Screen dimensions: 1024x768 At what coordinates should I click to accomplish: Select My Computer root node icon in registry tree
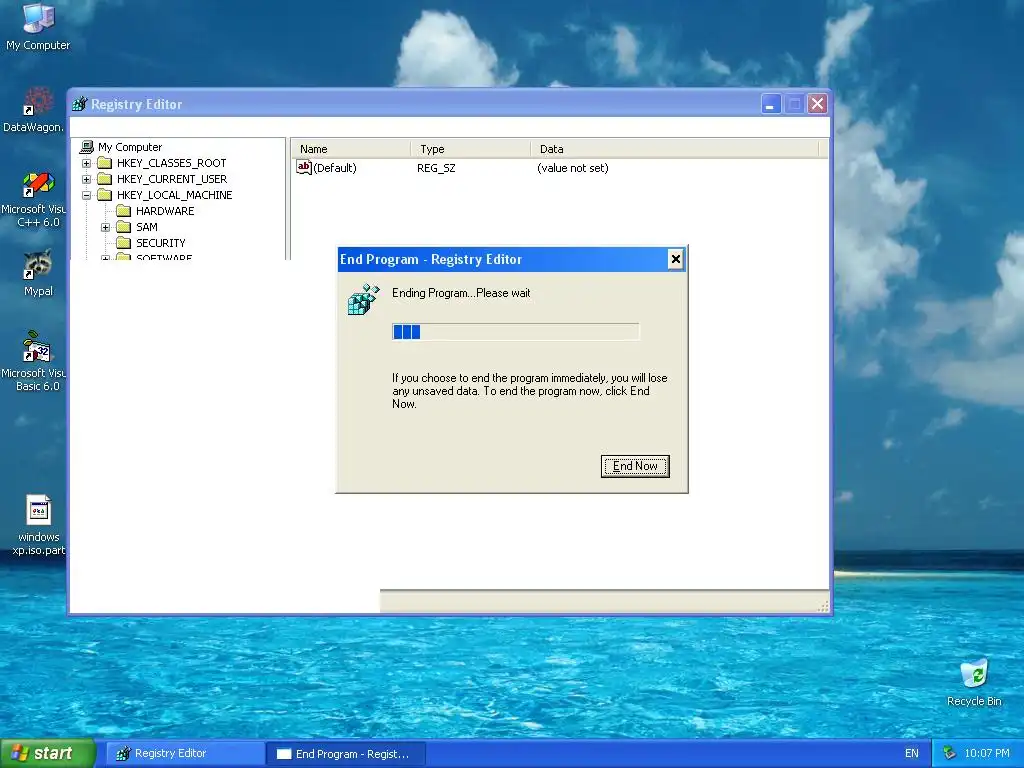86,147
